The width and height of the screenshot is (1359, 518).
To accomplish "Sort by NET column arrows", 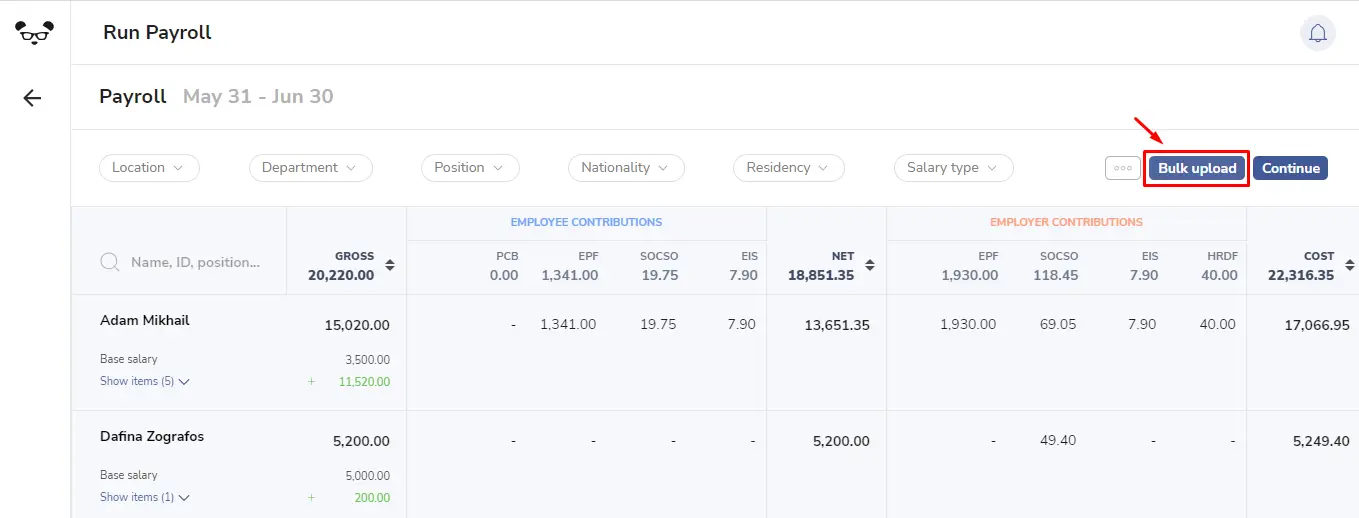I will tap(870, 265).
